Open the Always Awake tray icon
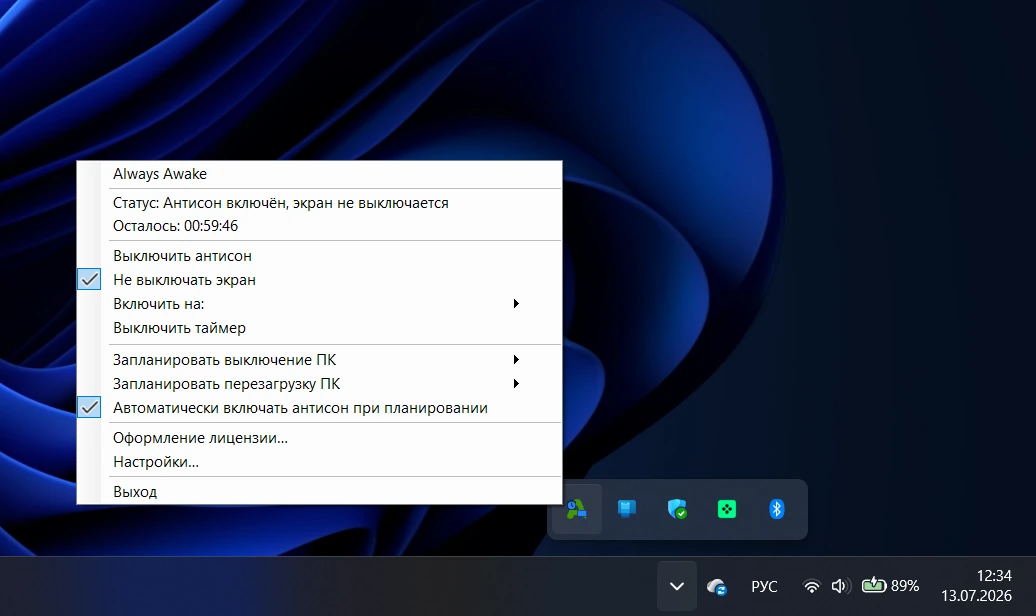 point(576,509)
